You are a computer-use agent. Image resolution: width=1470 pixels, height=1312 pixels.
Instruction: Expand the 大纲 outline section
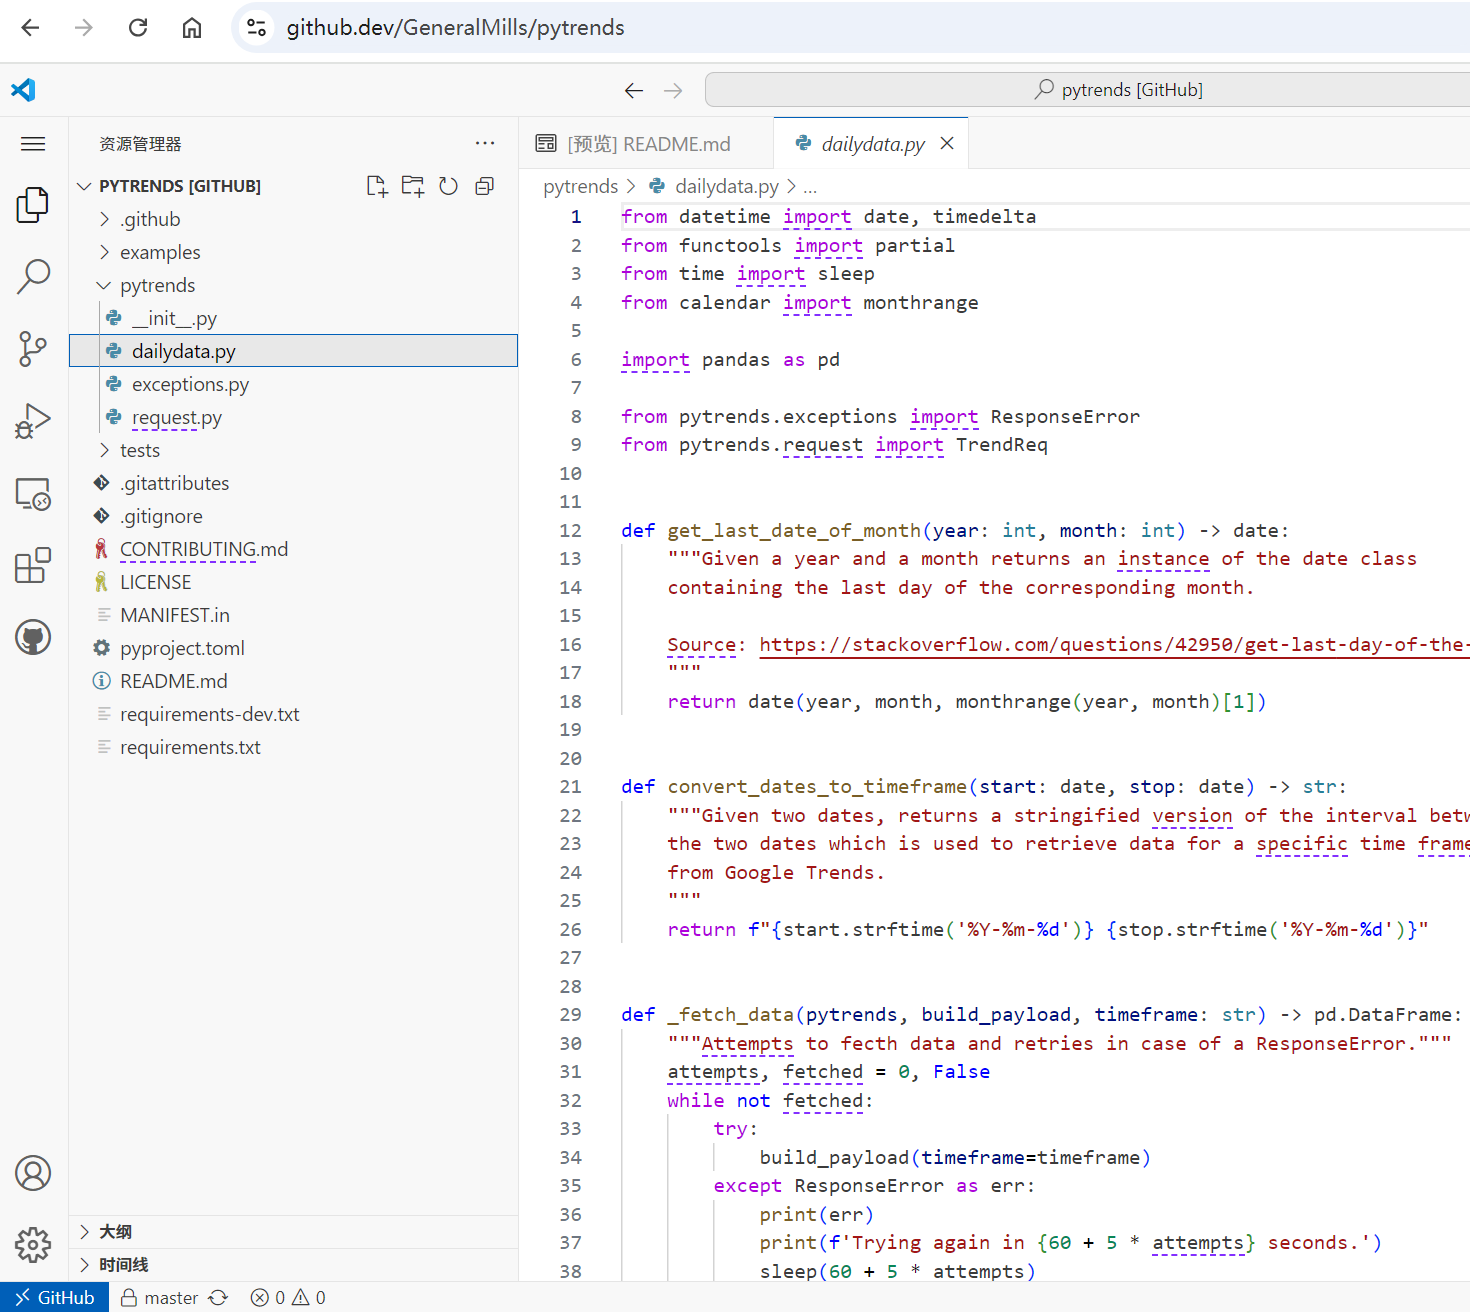[116, 1231]
